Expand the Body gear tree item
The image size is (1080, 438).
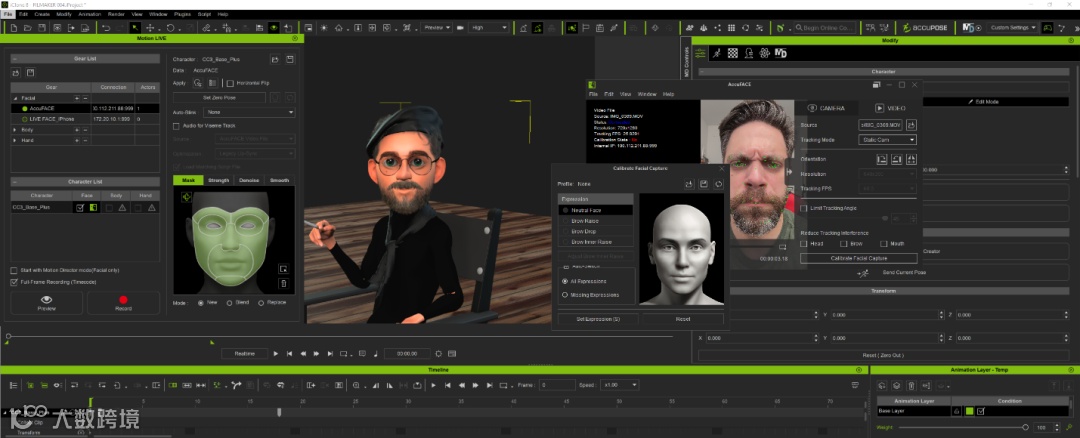(15, 130)
